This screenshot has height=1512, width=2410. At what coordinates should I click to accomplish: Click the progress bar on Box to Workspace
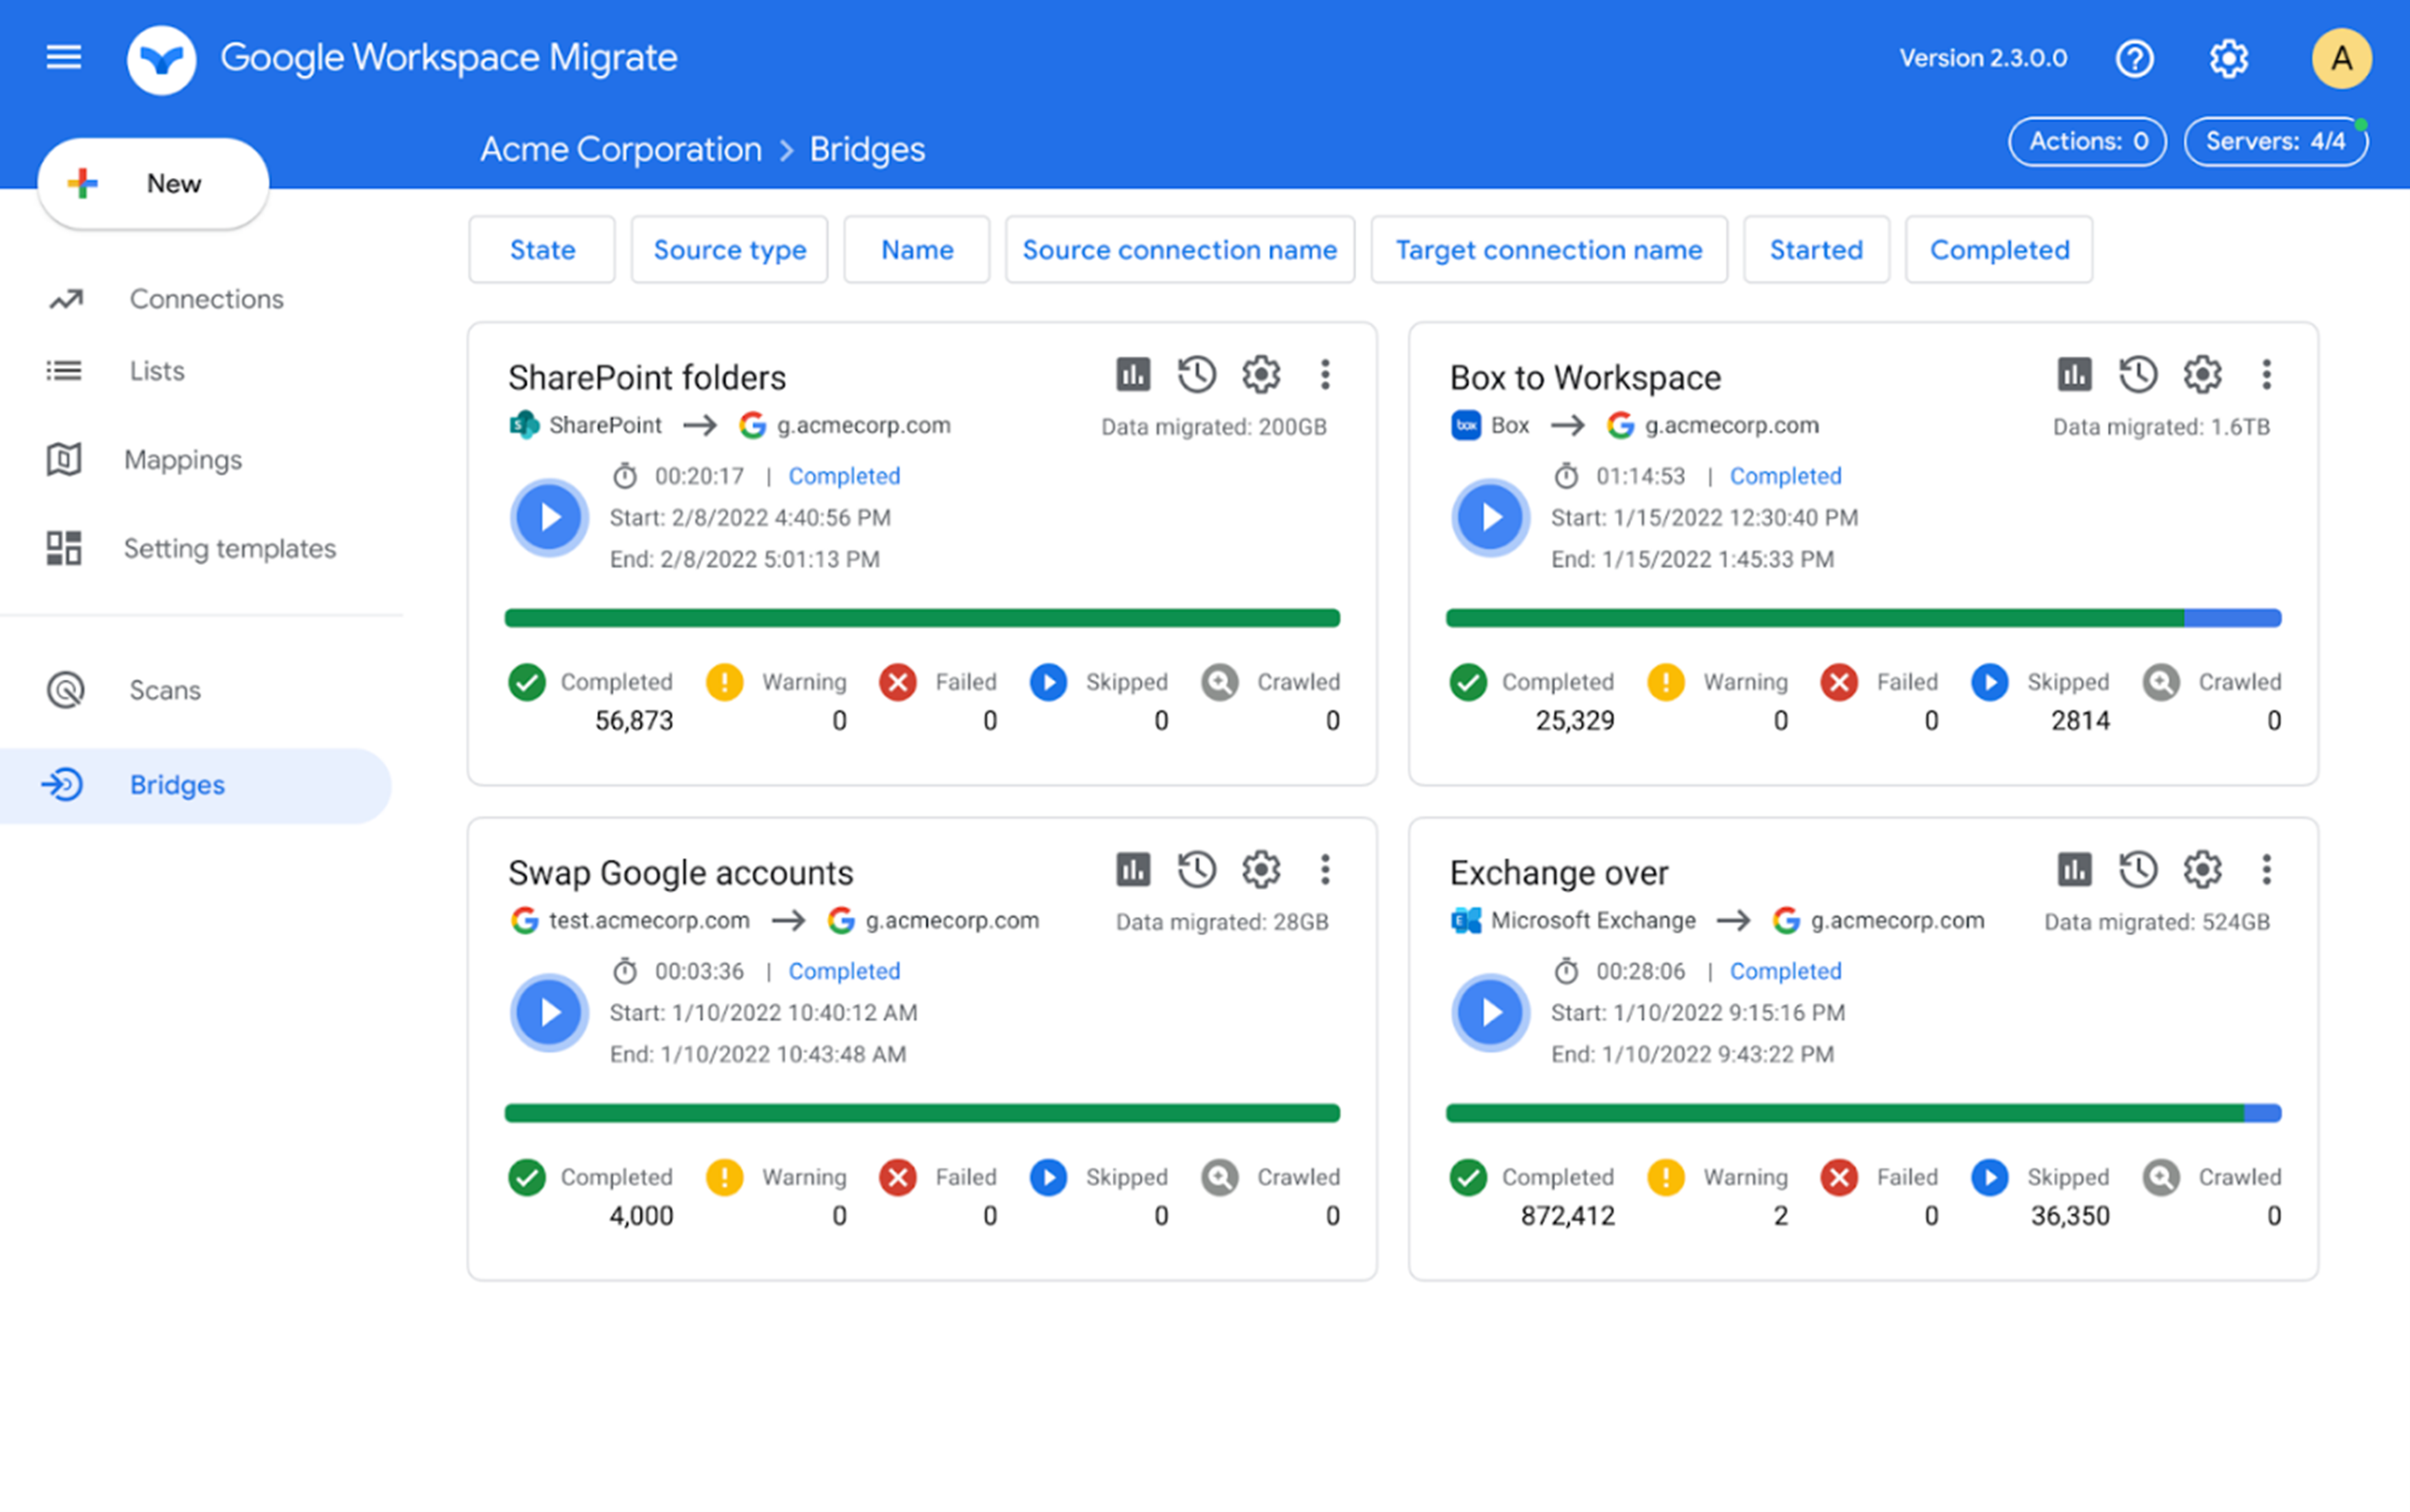[x=1863, y=617]
